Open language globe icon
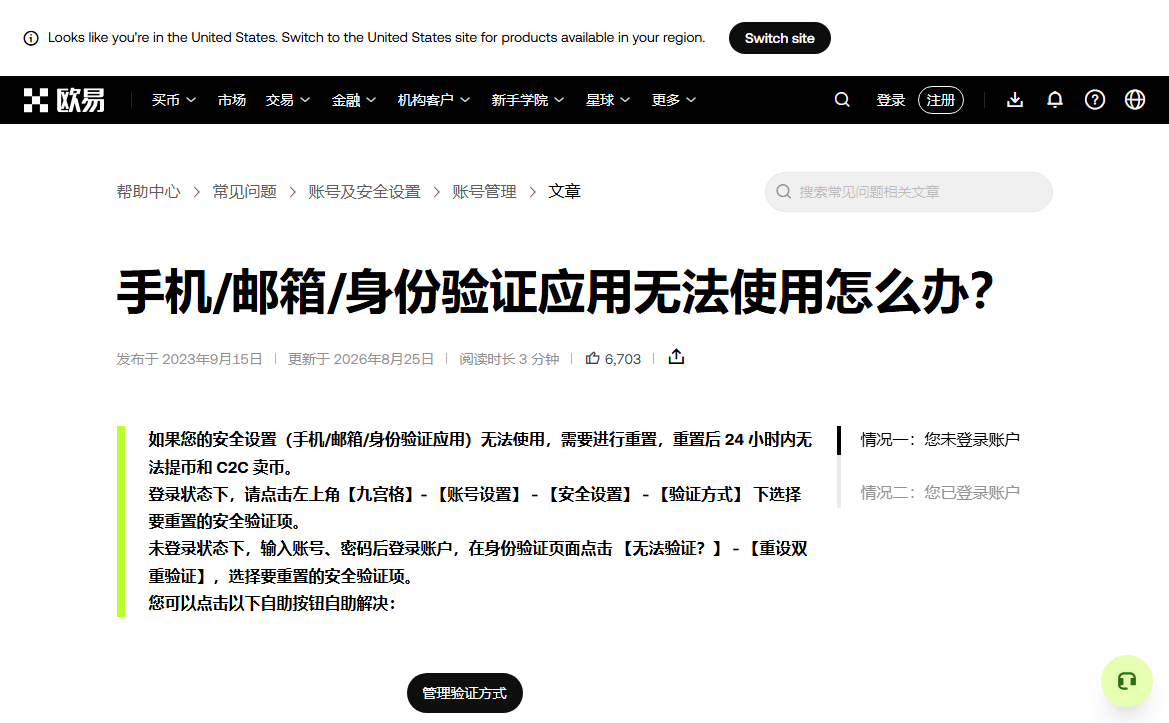 click(1135, 100)
